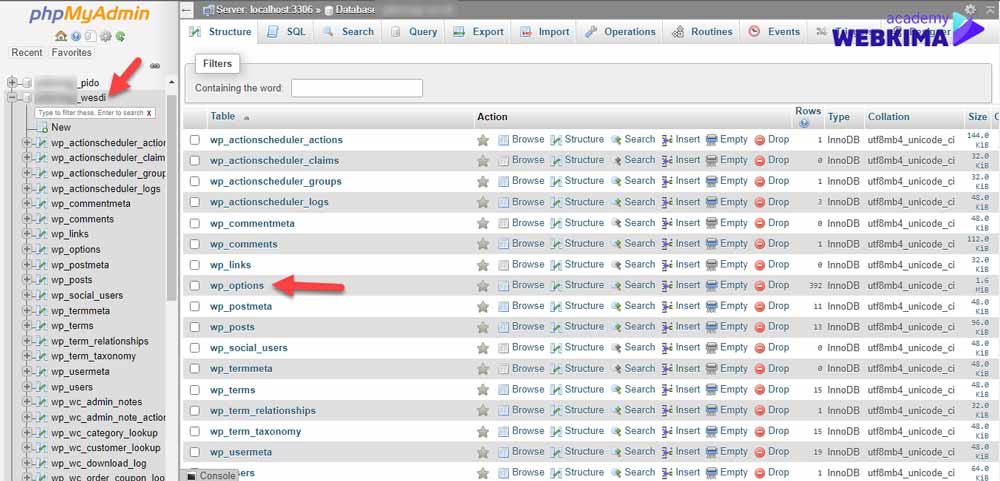Expand wp_posts node in sidebar tree
1000x481 pixels.
click(27, 280)
